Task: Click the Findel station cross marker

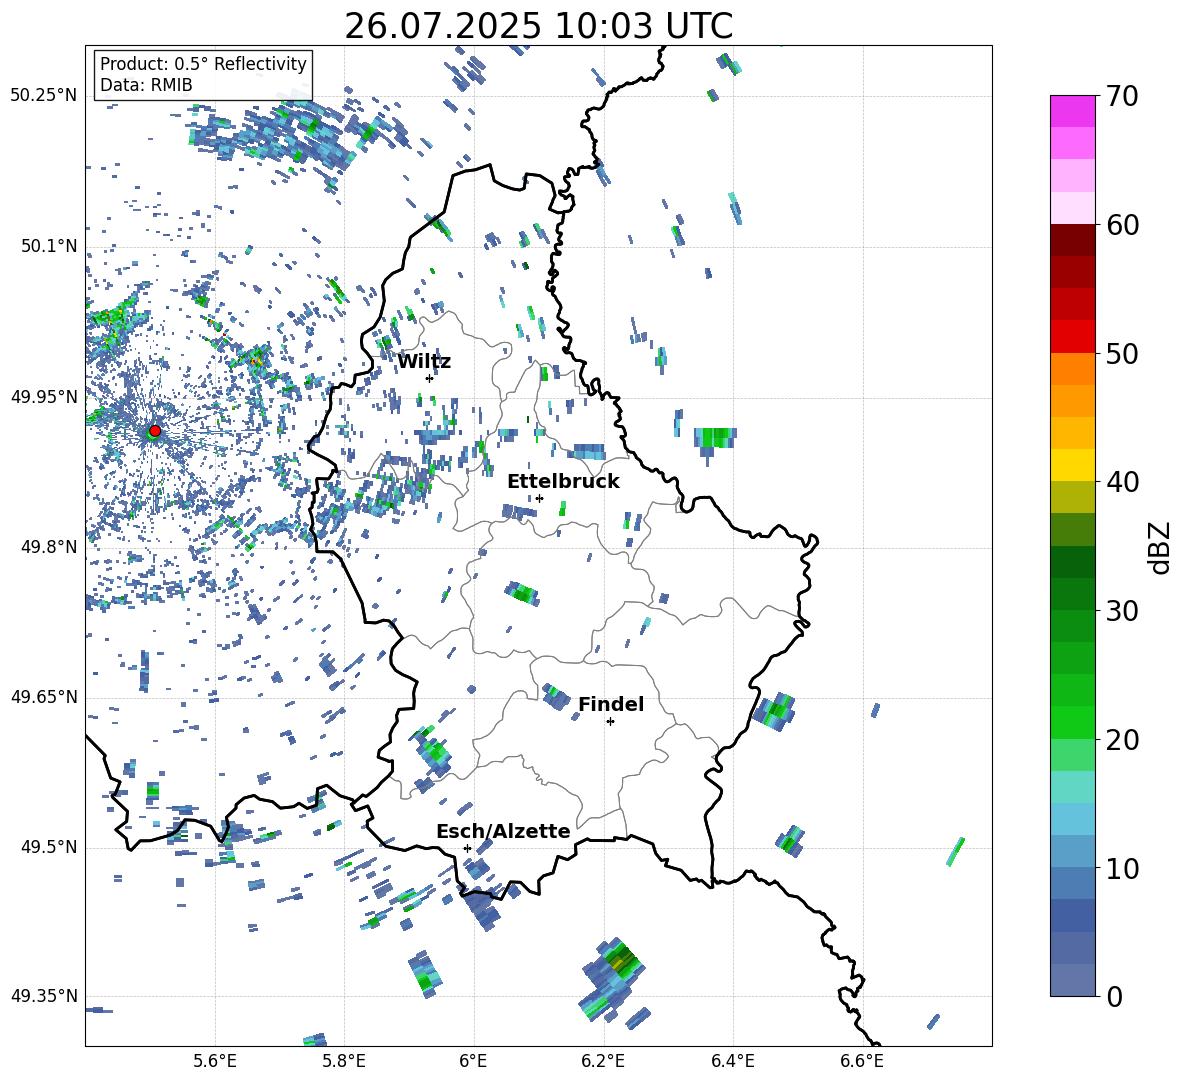Action: coord(610,722)
